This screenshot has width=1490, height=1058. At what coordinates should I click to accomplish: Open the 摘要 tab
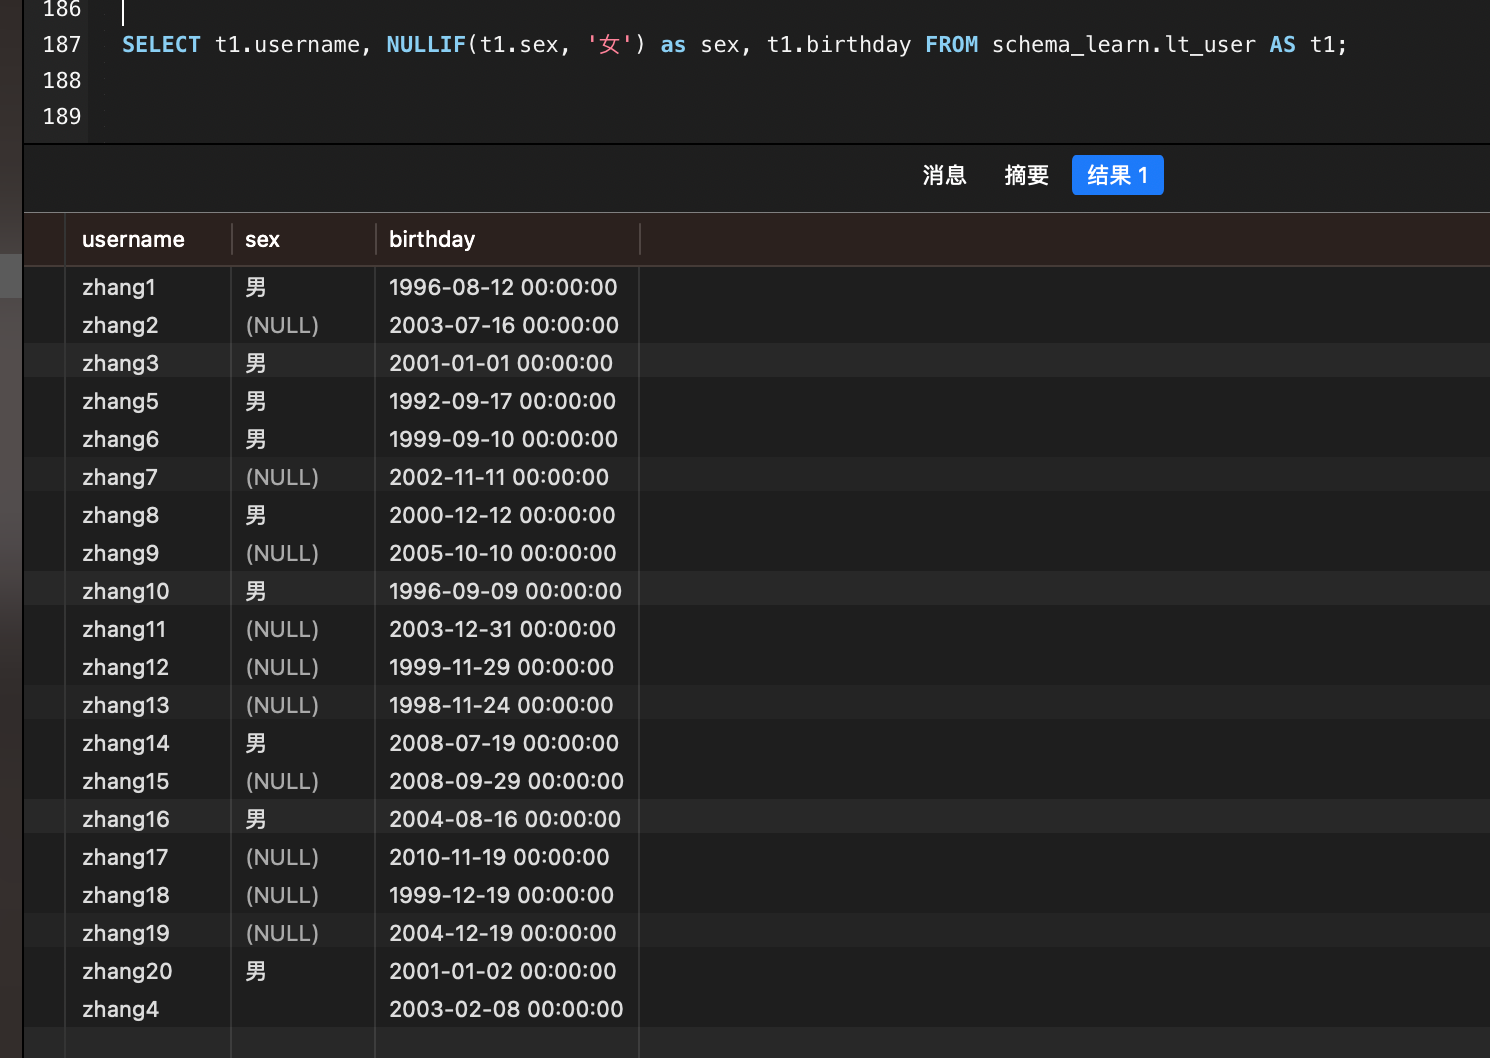[x=1026, y=176]
